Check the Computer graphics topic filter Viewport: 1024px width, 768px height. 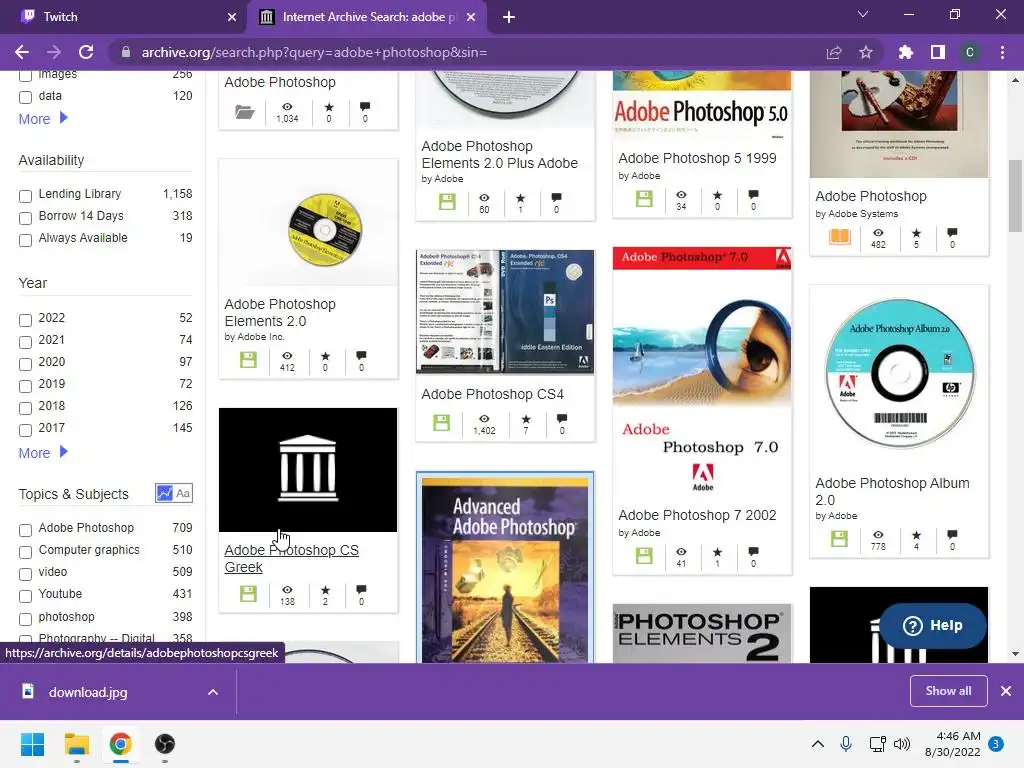click(25, 552)
